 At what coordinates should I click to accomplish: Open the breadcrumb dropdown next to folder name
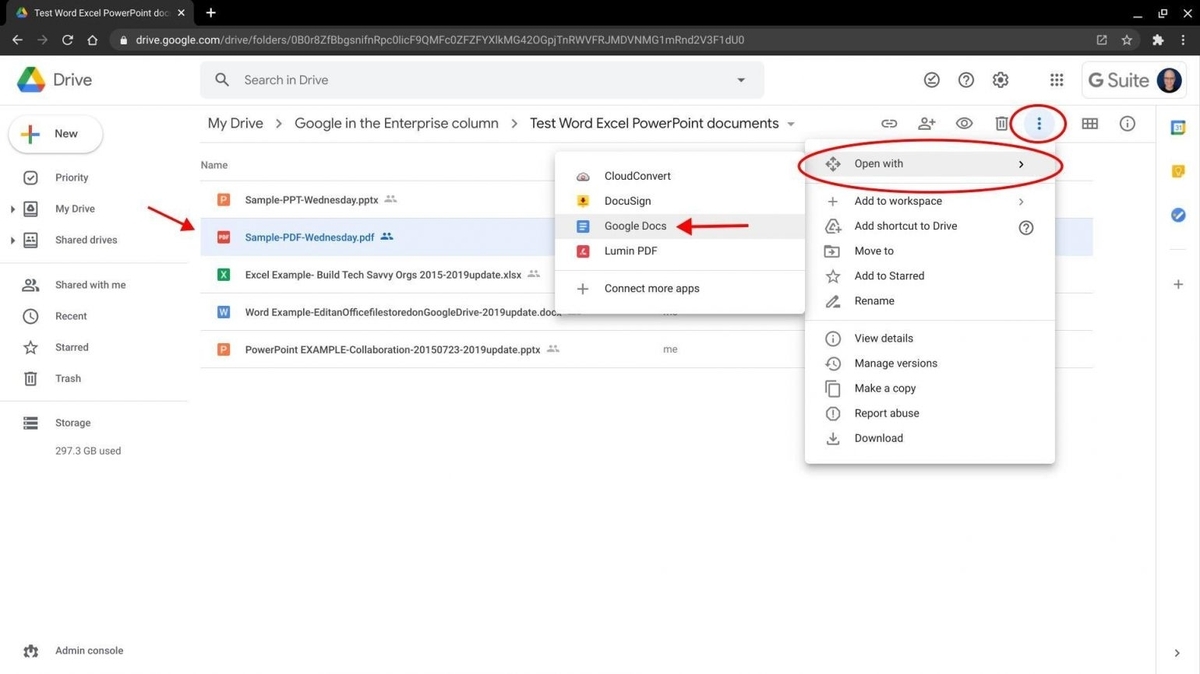(x=790, y=123)
